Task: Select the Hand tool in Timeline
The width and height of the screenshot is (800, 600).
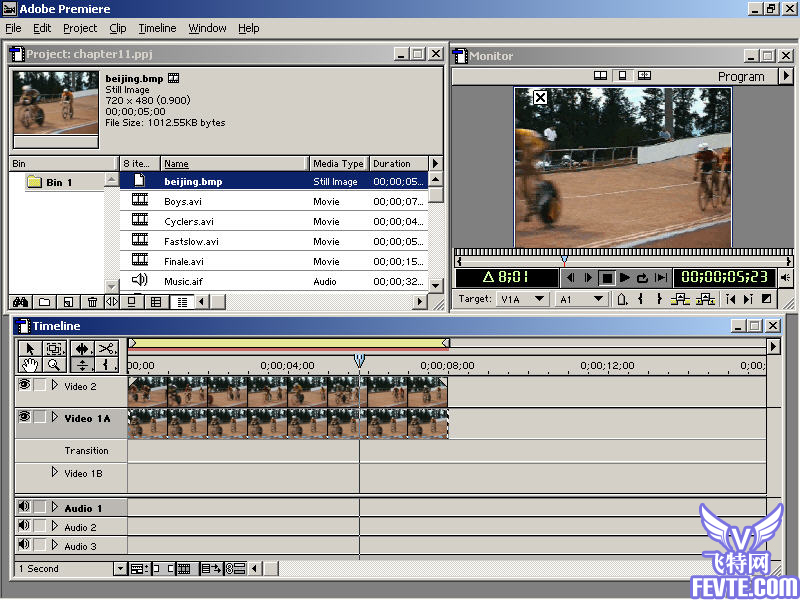Action: coord(30,364)
